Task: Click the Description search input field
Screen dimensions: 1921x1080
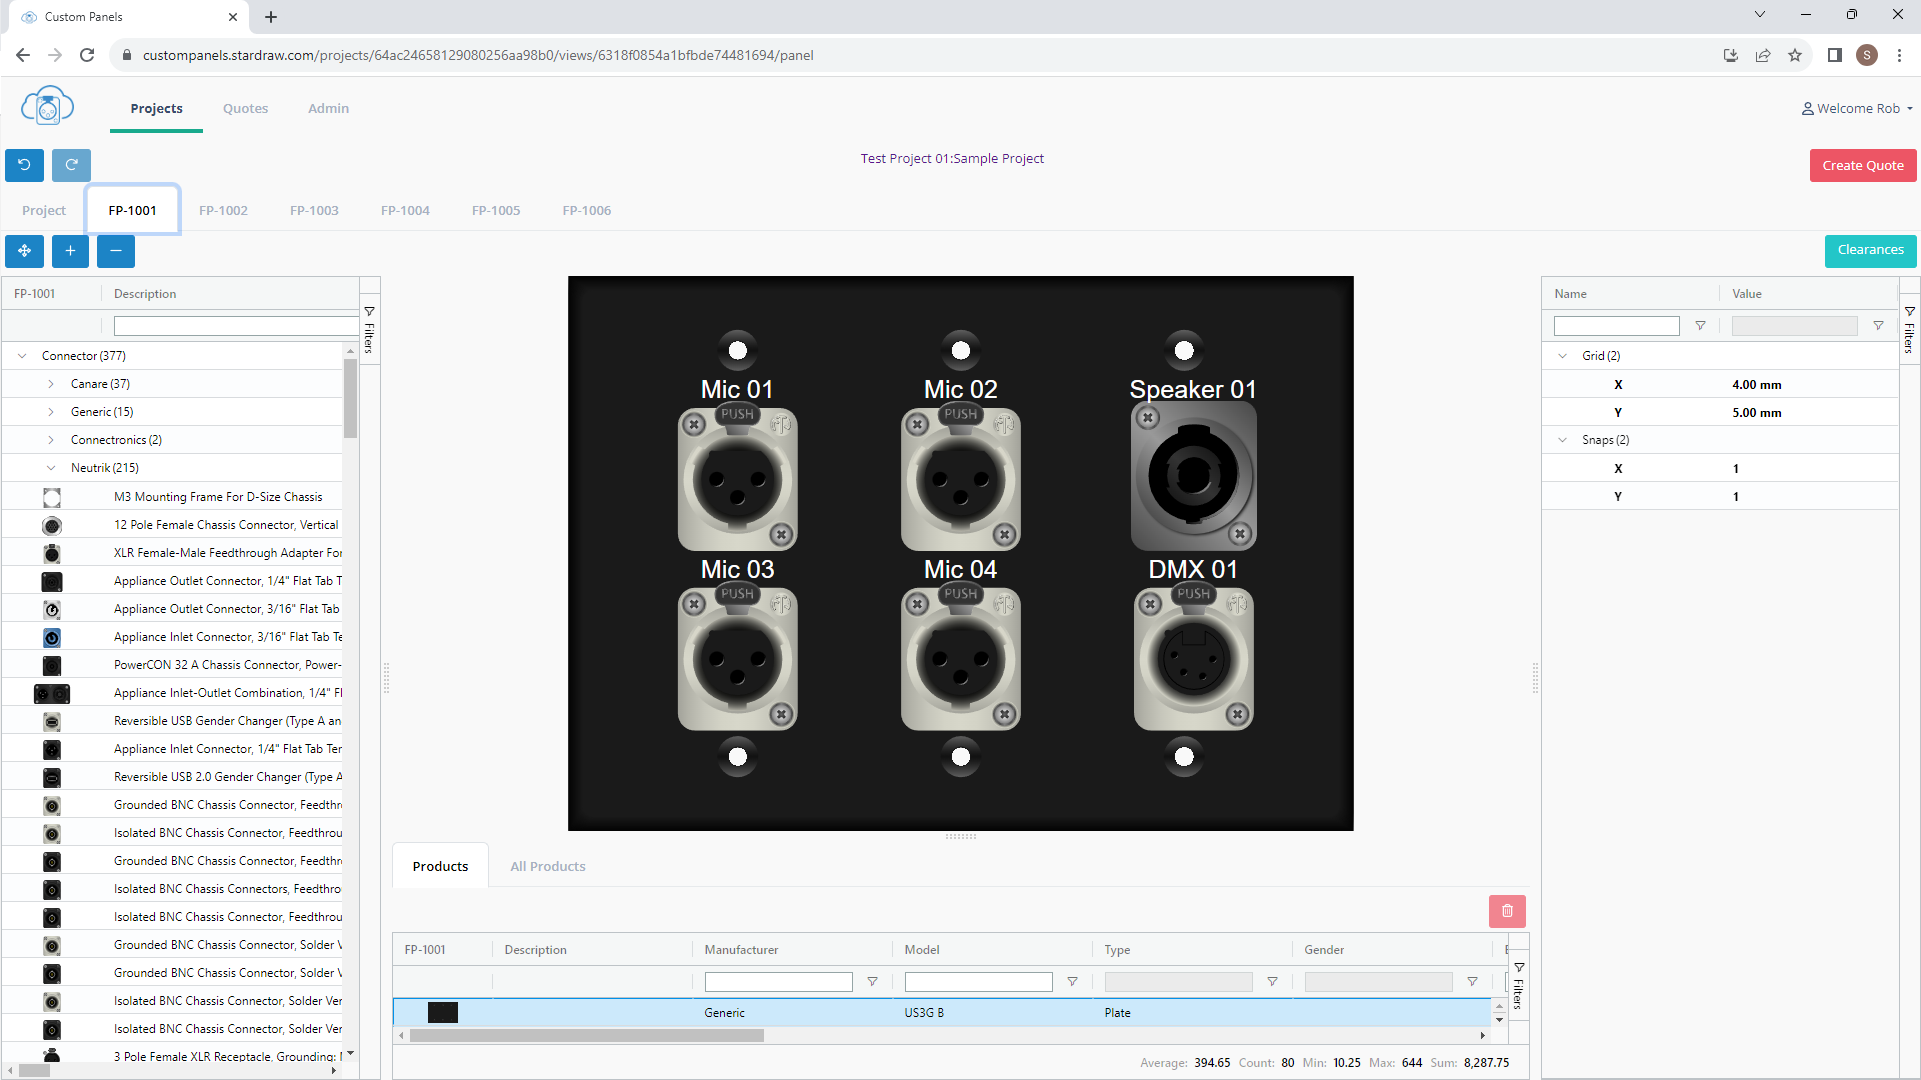Action: (x=235, y=326)
